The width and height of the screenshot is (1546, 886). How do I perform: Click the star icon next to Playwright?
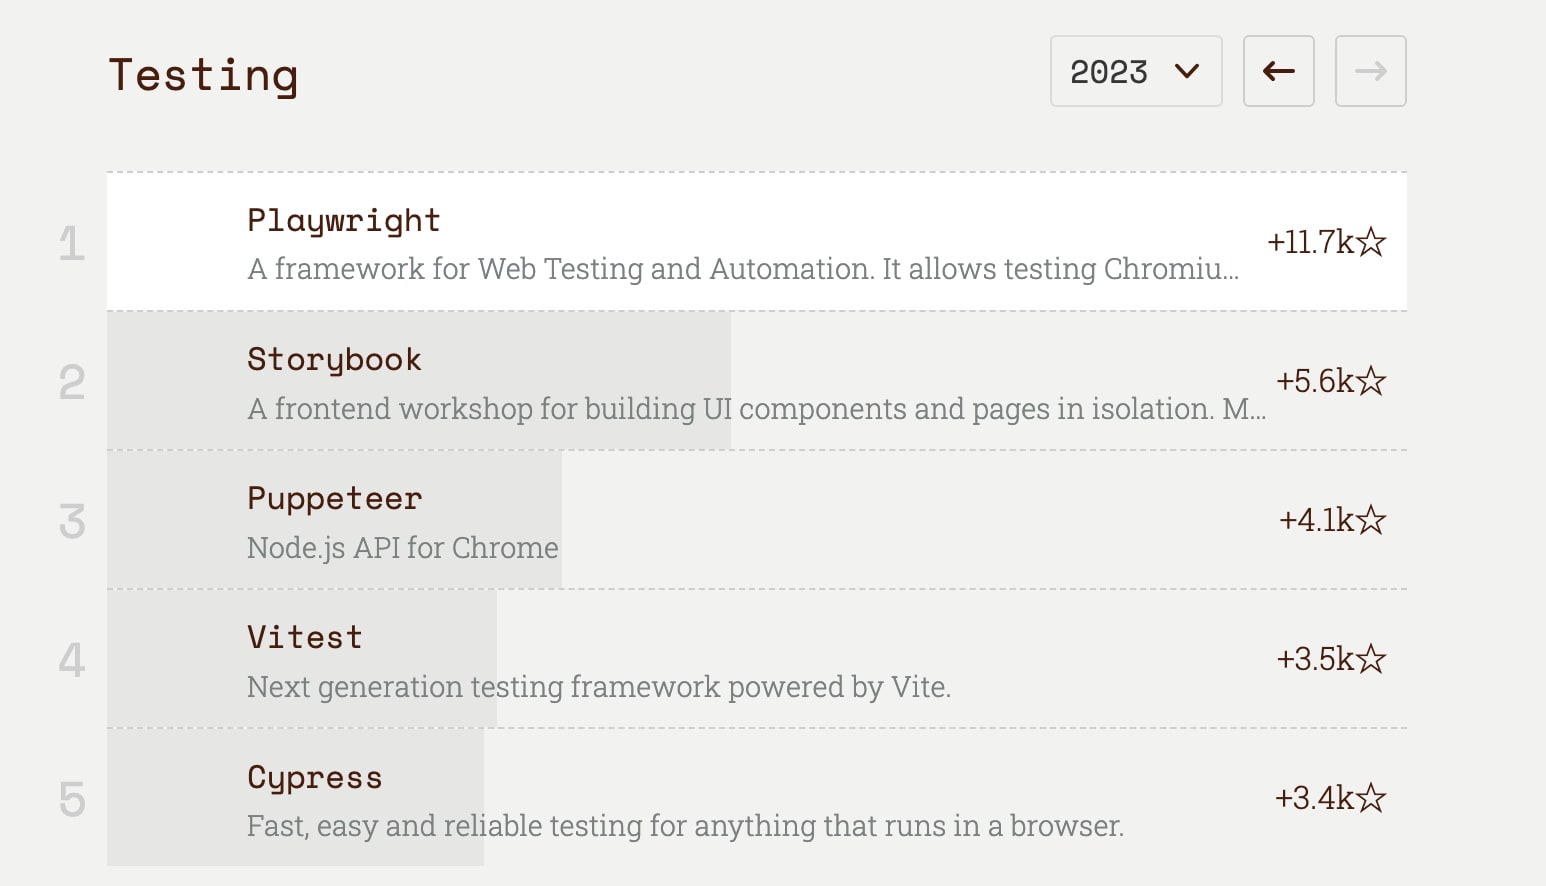[1372, 242]
